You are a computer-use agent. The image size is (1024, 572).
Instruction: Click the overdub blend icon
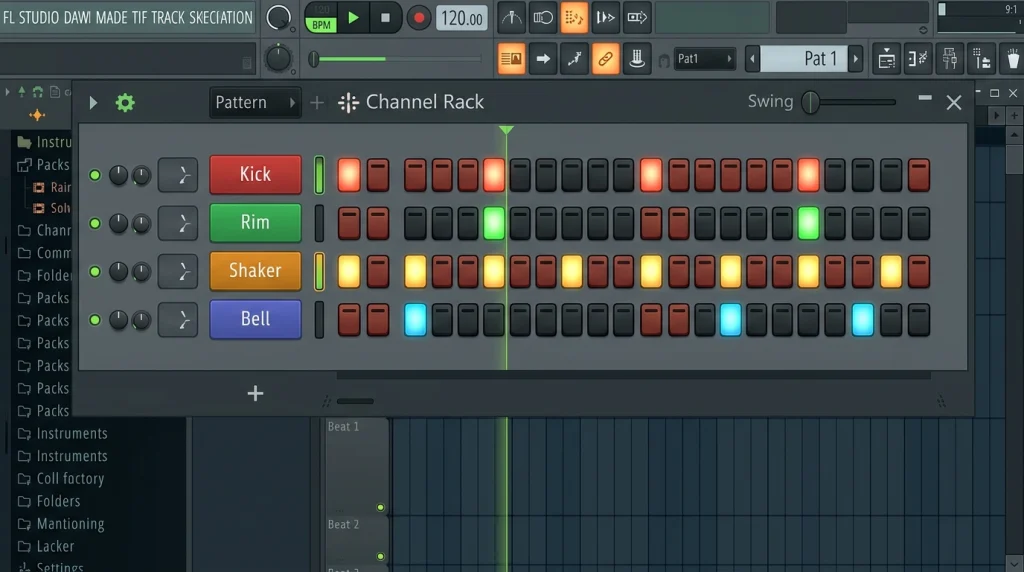pyautogui.click(x=605, y=18)
